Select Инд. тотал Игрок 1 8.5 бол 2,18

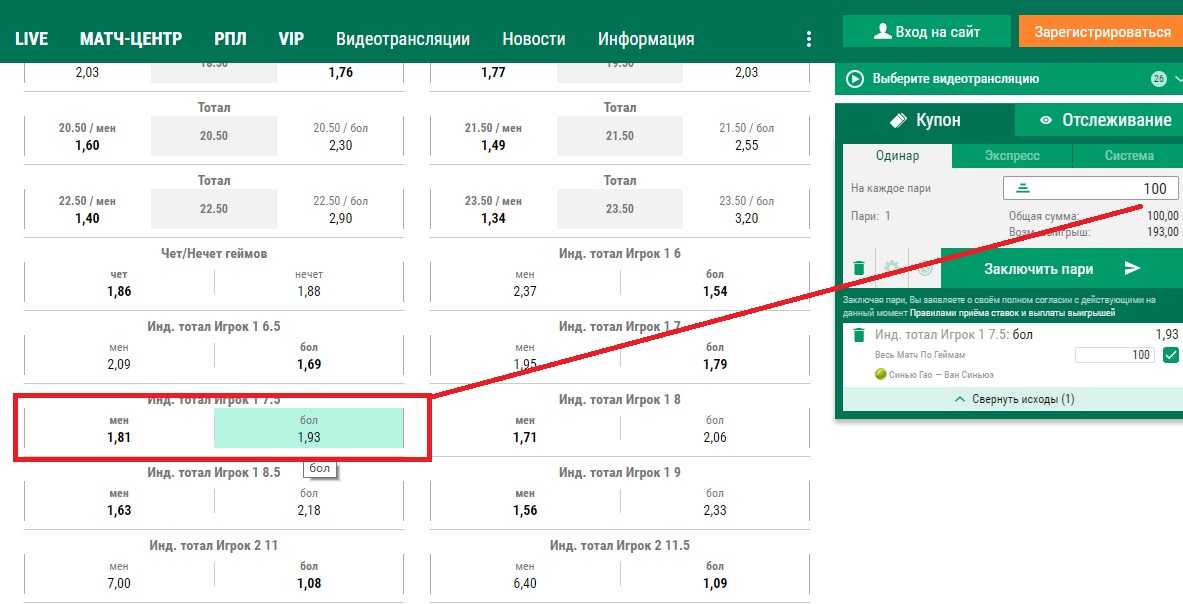(x=309, y=502)
